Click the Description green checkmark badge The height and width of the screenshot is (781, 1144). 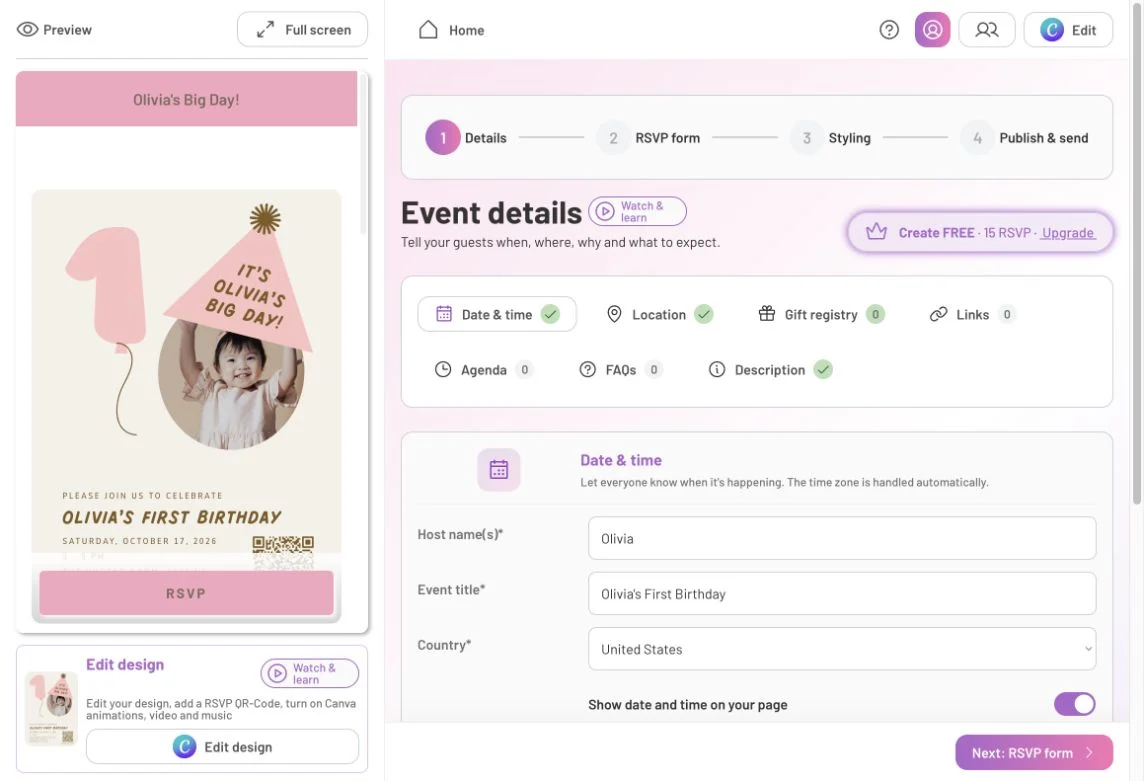(823, 369)
